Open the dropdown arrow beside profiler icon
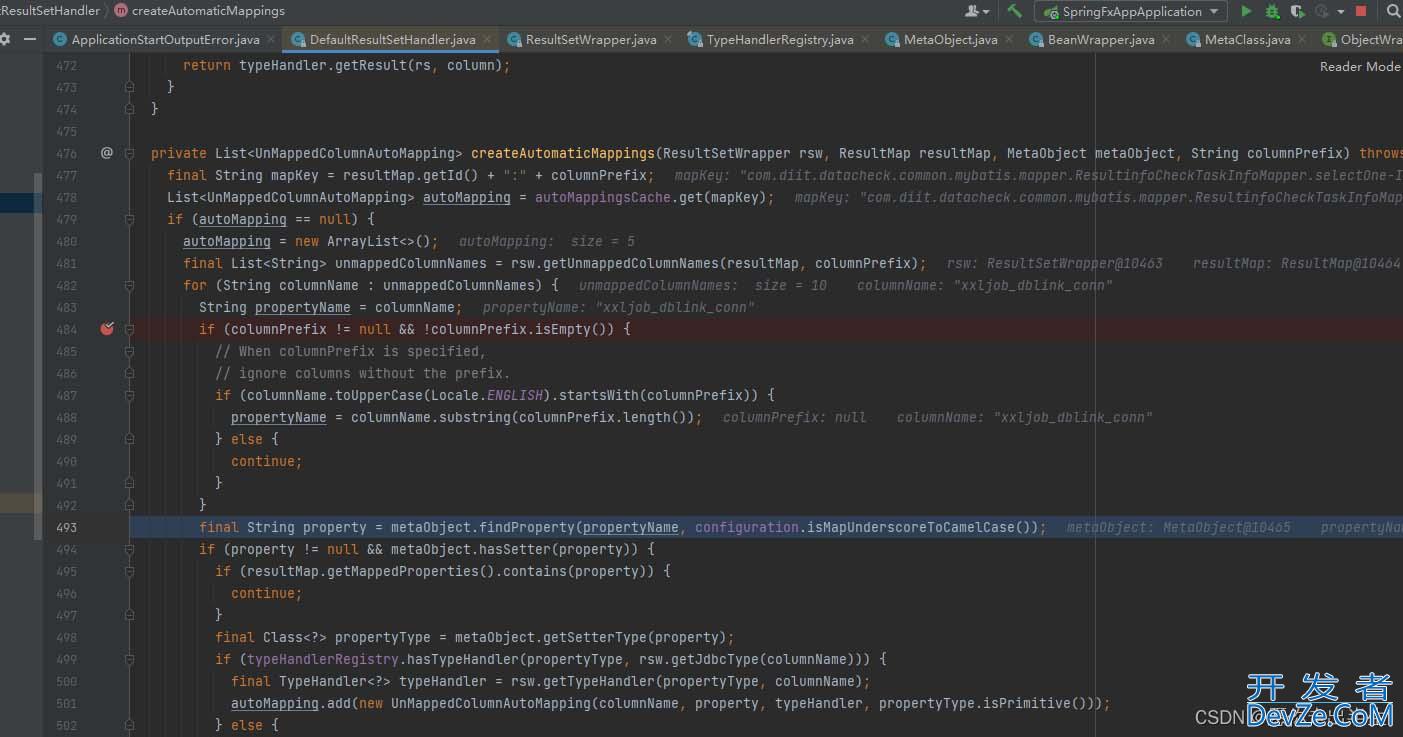 [1340, 12]
